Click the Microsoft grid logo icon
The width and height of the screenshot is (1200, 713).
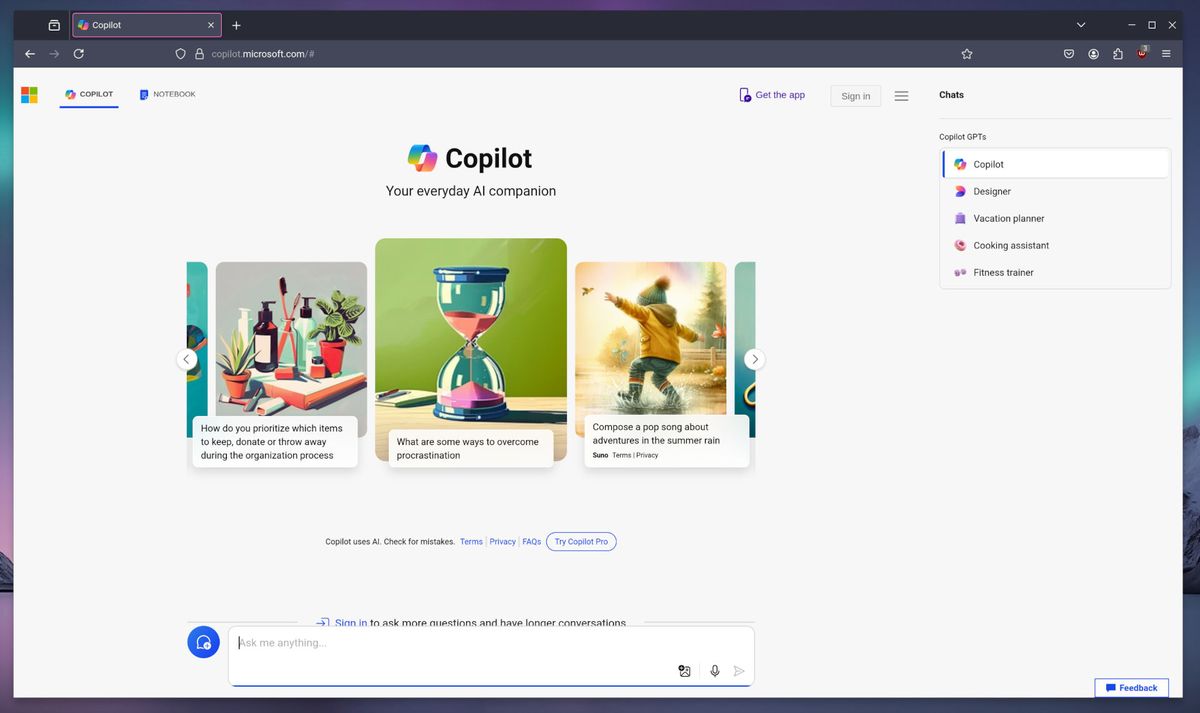29,94
